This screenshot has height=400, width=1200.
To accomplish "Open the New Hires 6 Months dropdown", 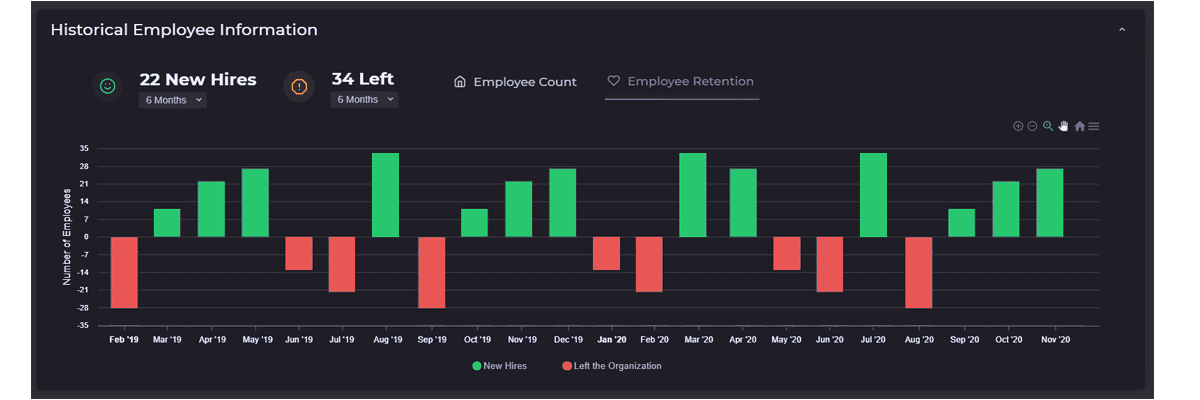I will 173,100.
